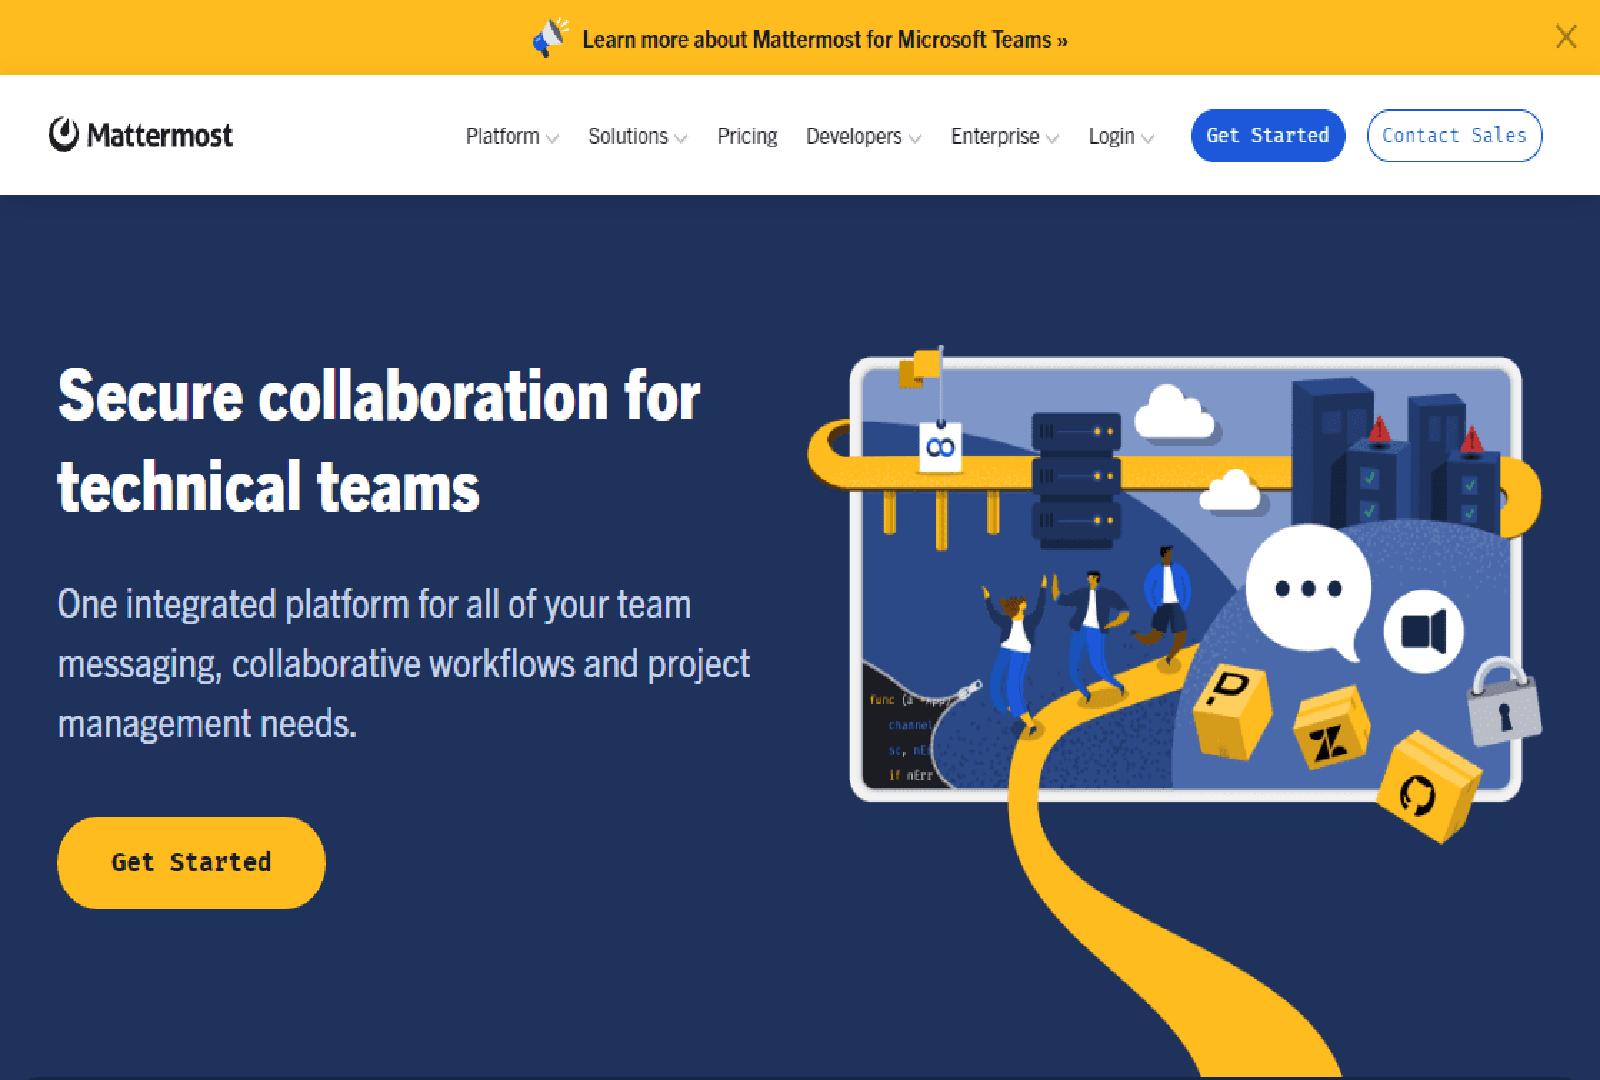Click the blue Get Started header button
The width and height of the screenshot is (1600, 1080).
coord(1267,135)
